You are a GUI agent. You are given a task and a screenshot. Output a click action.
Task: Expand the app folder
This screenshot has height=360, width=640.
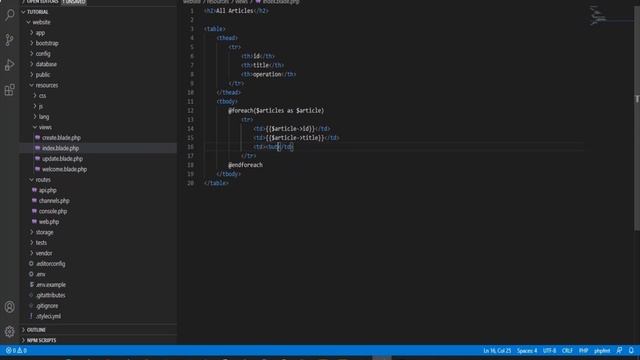tap(40, 33)
